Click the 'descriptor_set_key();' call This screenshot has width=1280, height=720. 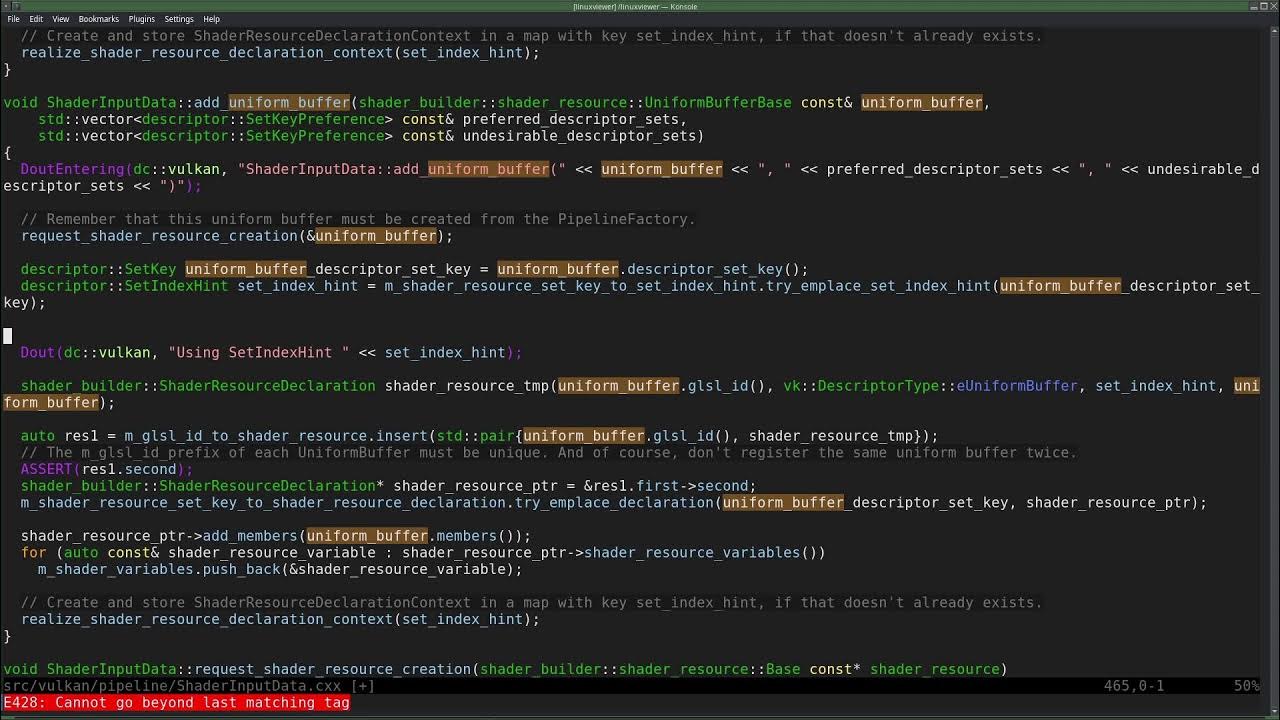[x=718, y=269]
